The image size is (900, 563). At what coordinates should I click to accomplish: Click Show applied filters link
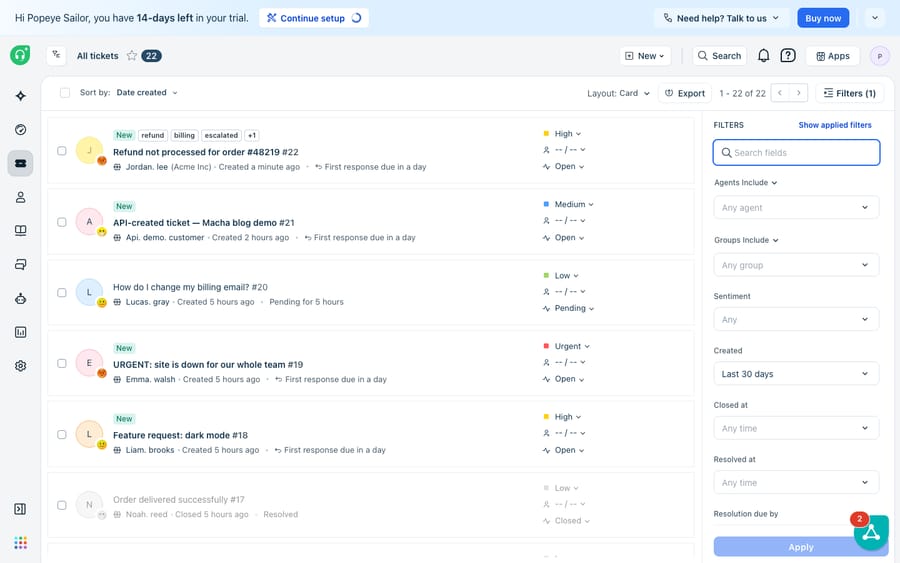(835, 125)
